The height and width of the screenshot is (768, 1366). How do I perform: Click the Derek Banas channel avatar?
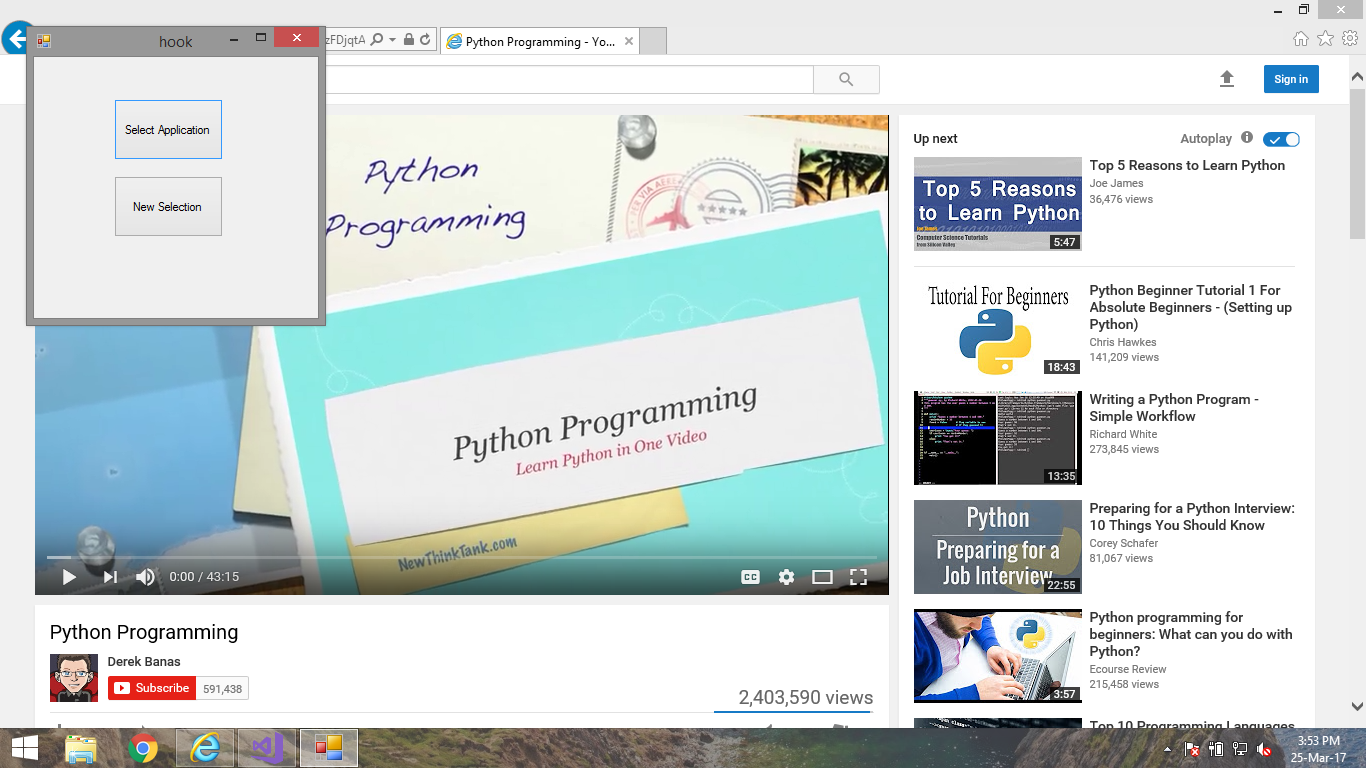pos(74,678)
